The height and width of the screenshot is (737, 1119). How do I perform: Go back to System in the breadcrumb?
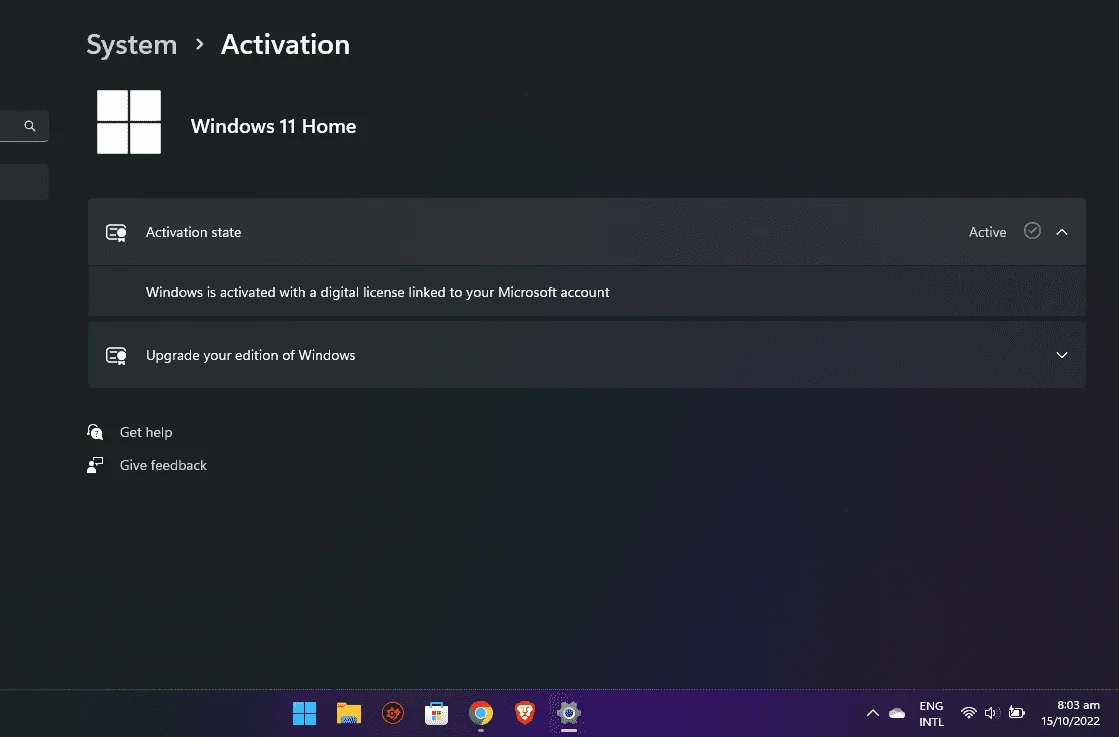click(x=131, y=45)
